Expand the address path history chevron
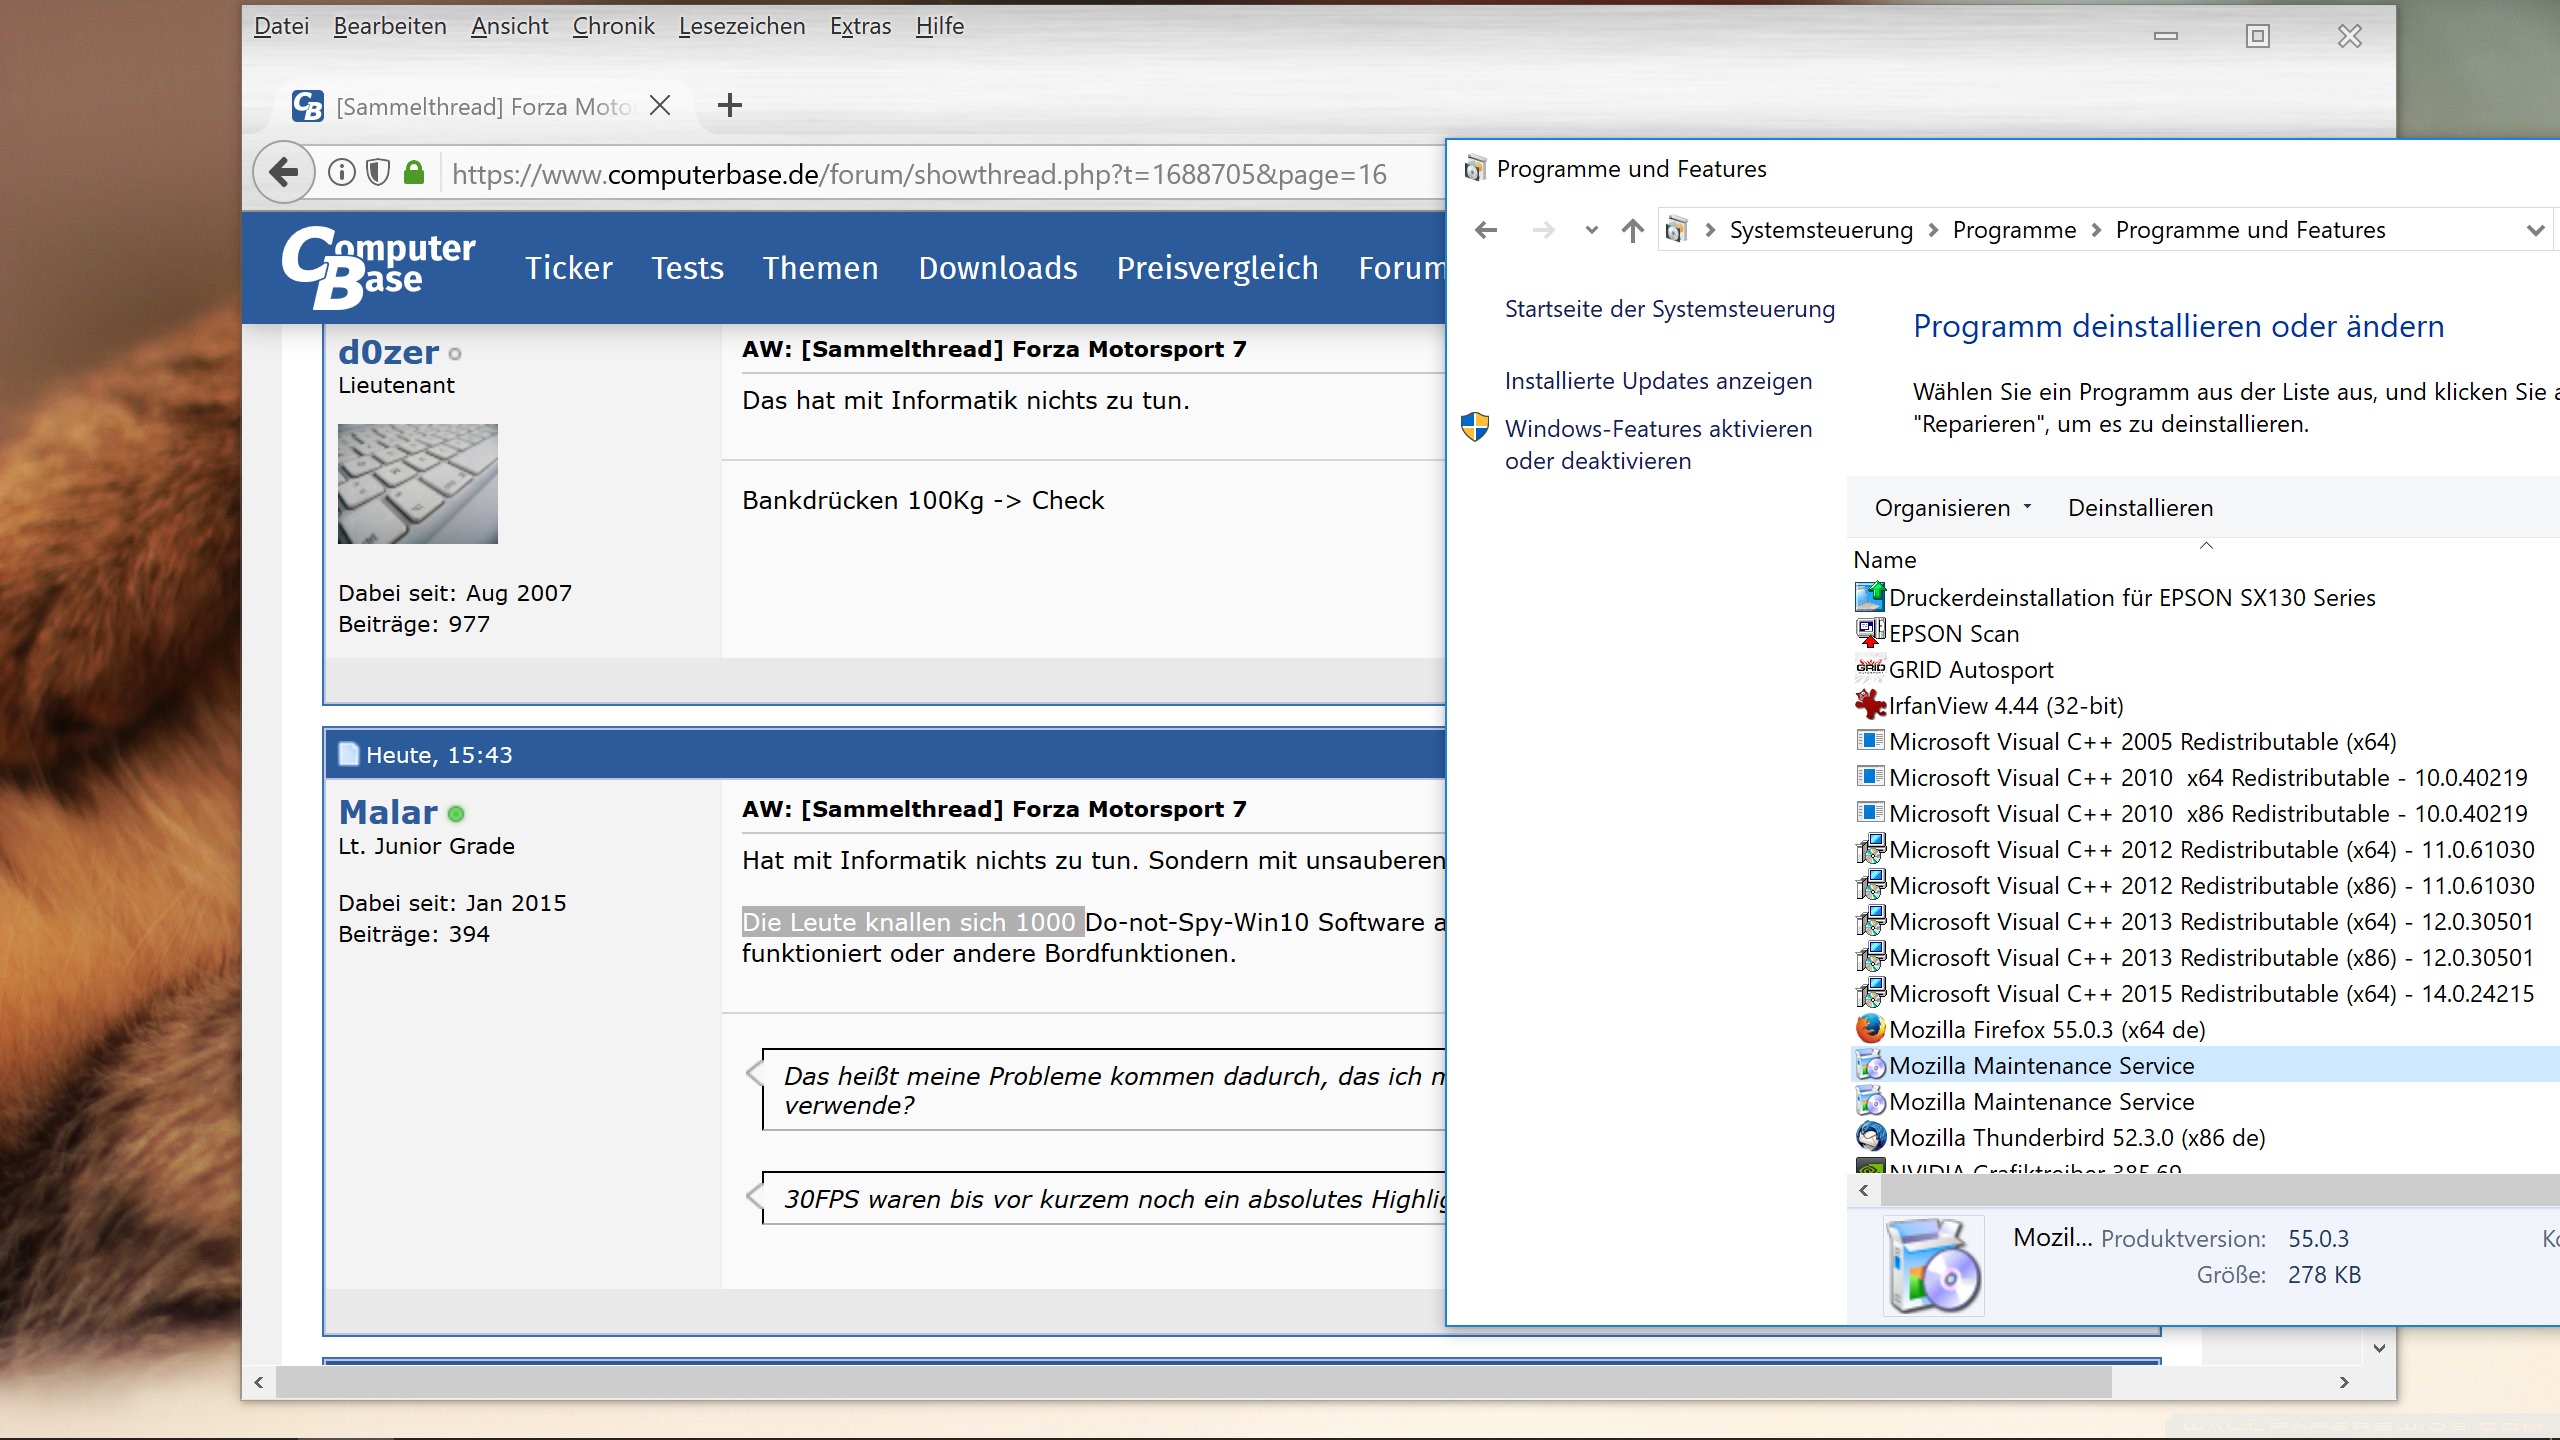The height and width of the screenshot is (1440, 2560). click(x=2534, y=231)
